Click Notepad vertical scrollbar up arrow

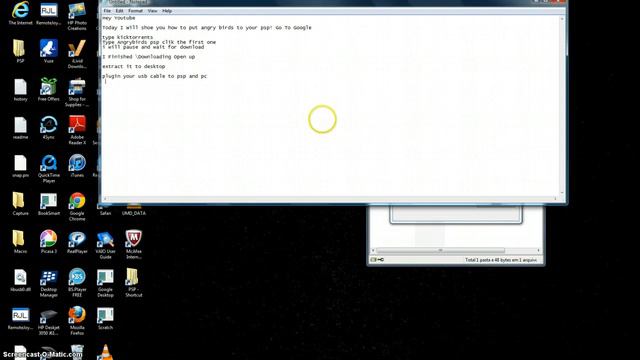pos(562,19)
